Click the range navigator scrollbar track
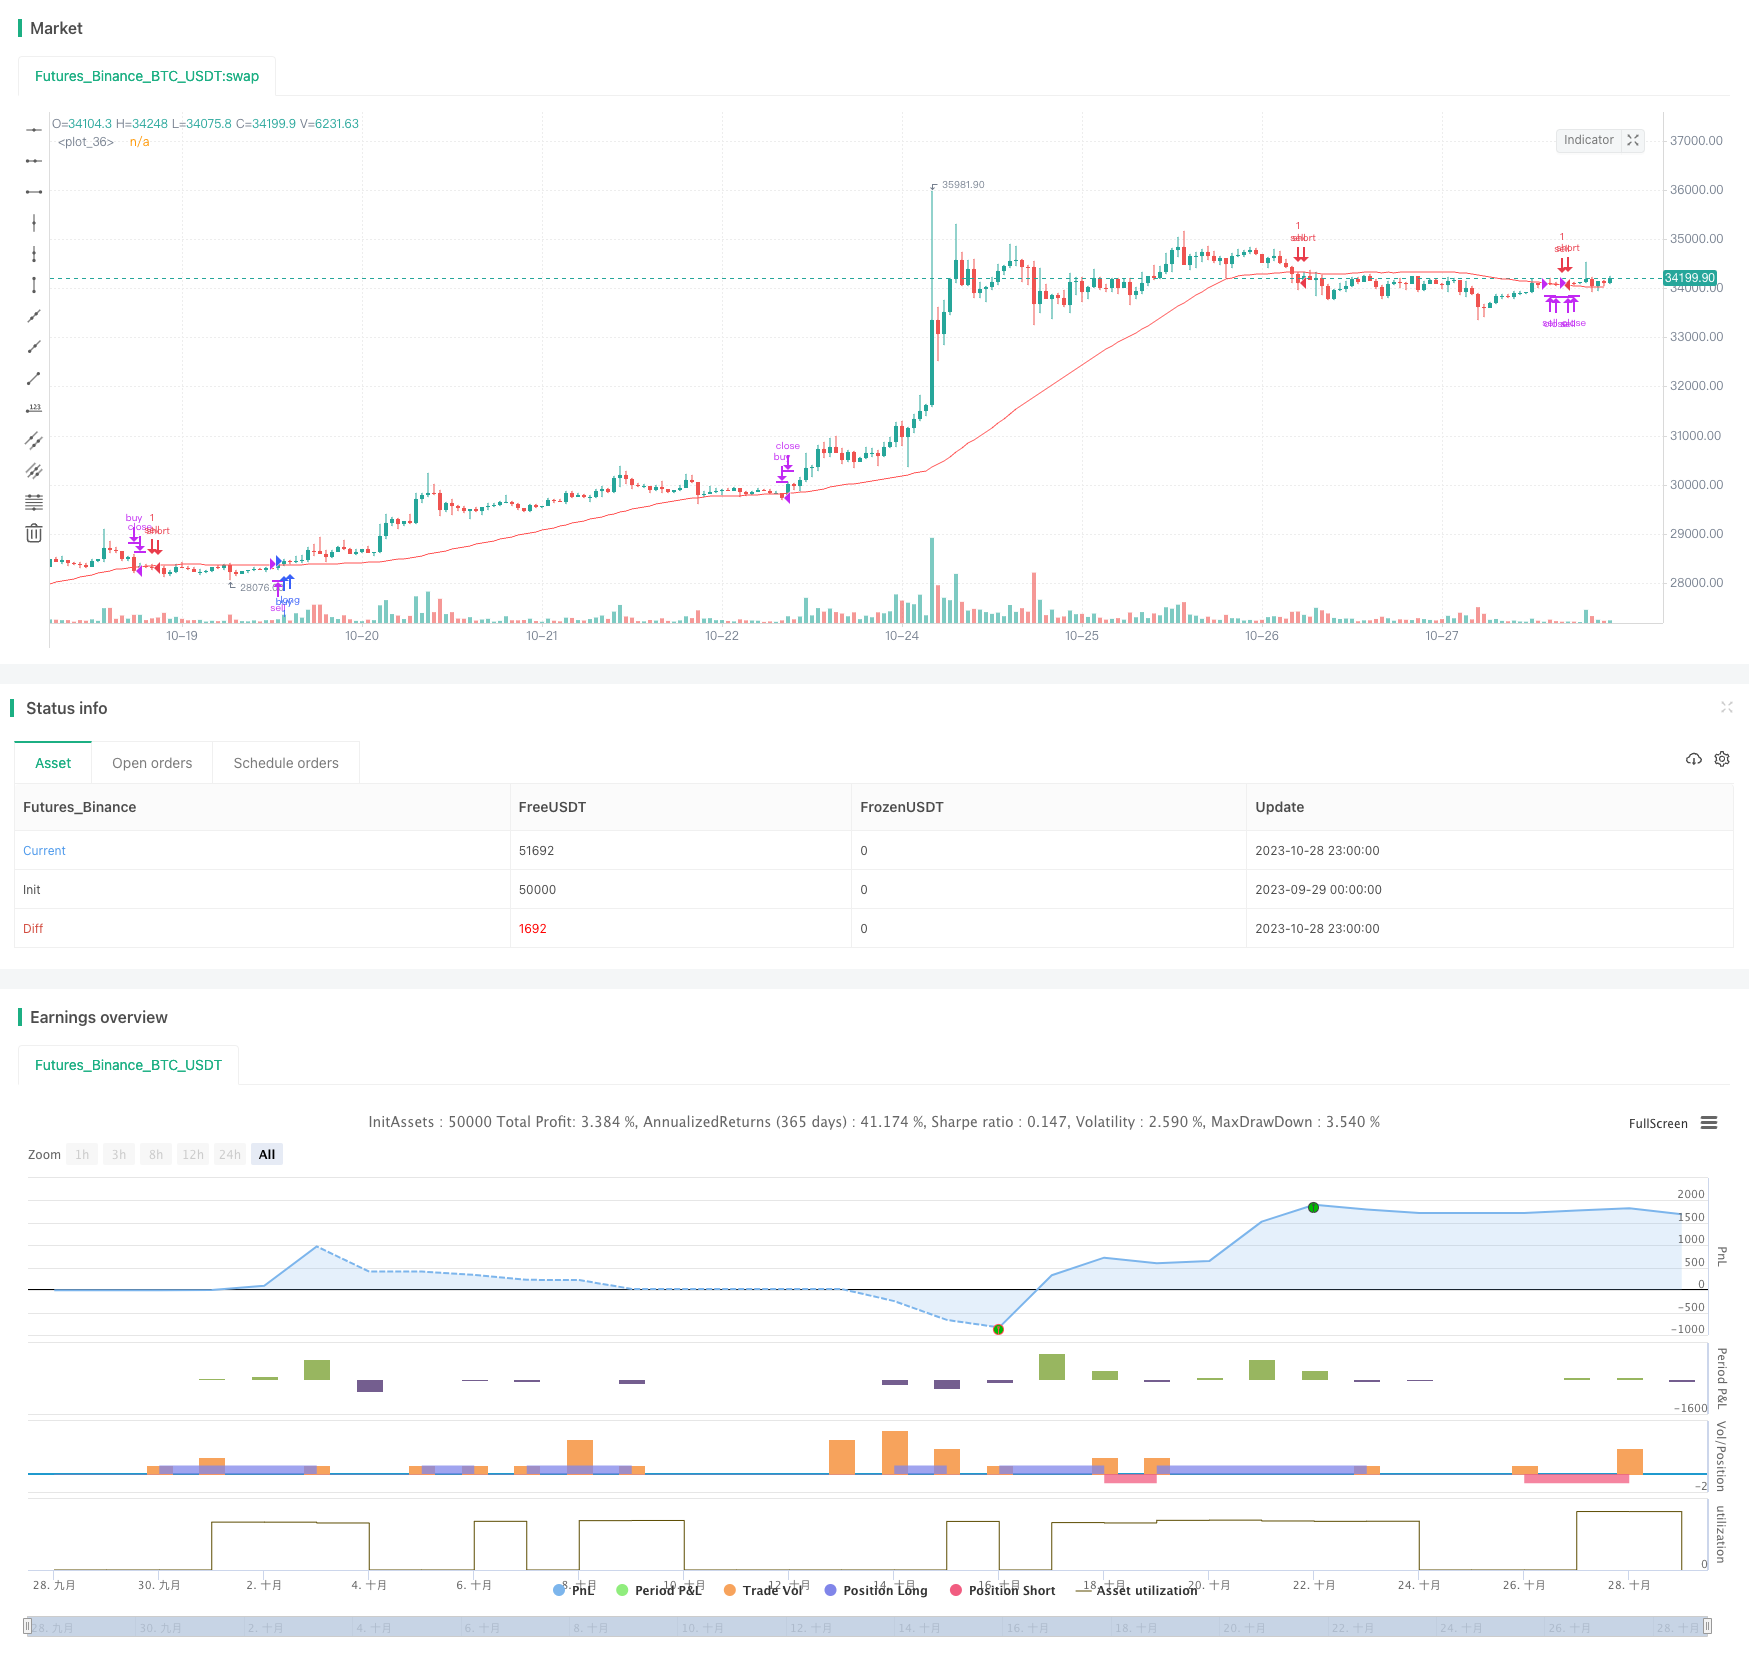The image size is (1749, 1664). (868, 1626)
